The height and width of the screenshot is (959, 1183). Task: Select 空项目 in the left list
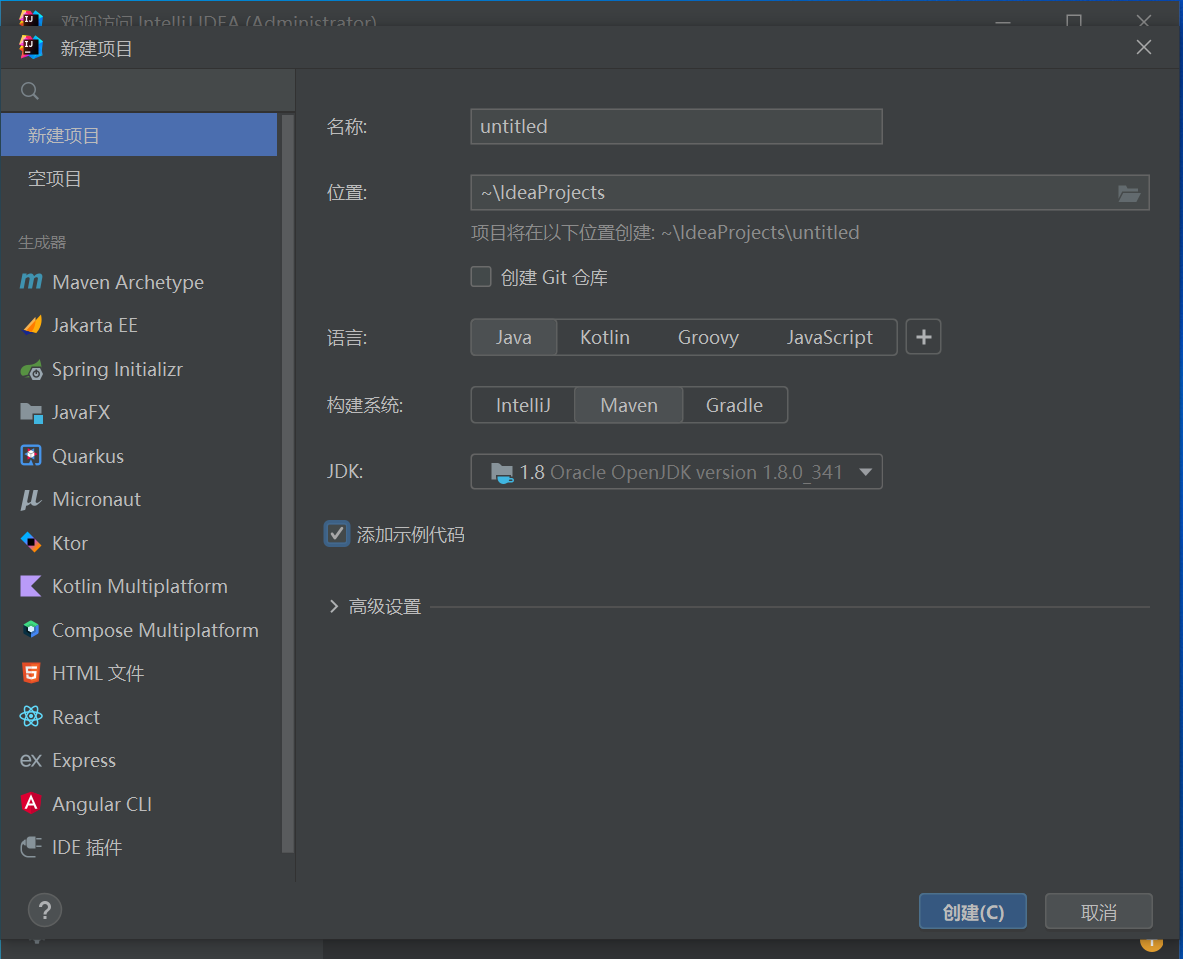click(x=55, y=179)
